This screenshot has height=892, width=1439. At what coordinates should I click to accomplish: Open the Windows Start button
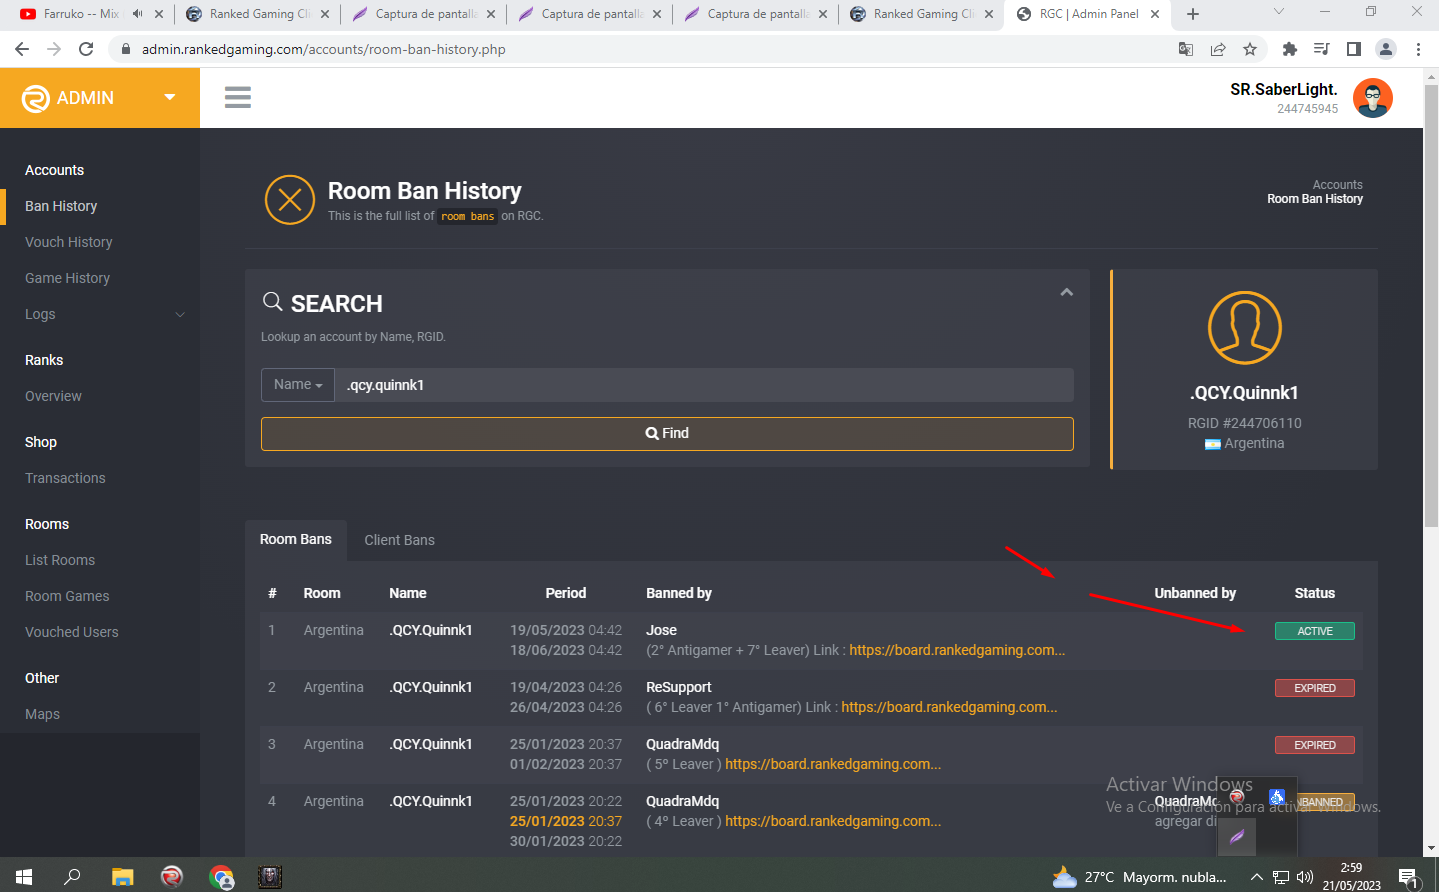click(x=24, y=877)
